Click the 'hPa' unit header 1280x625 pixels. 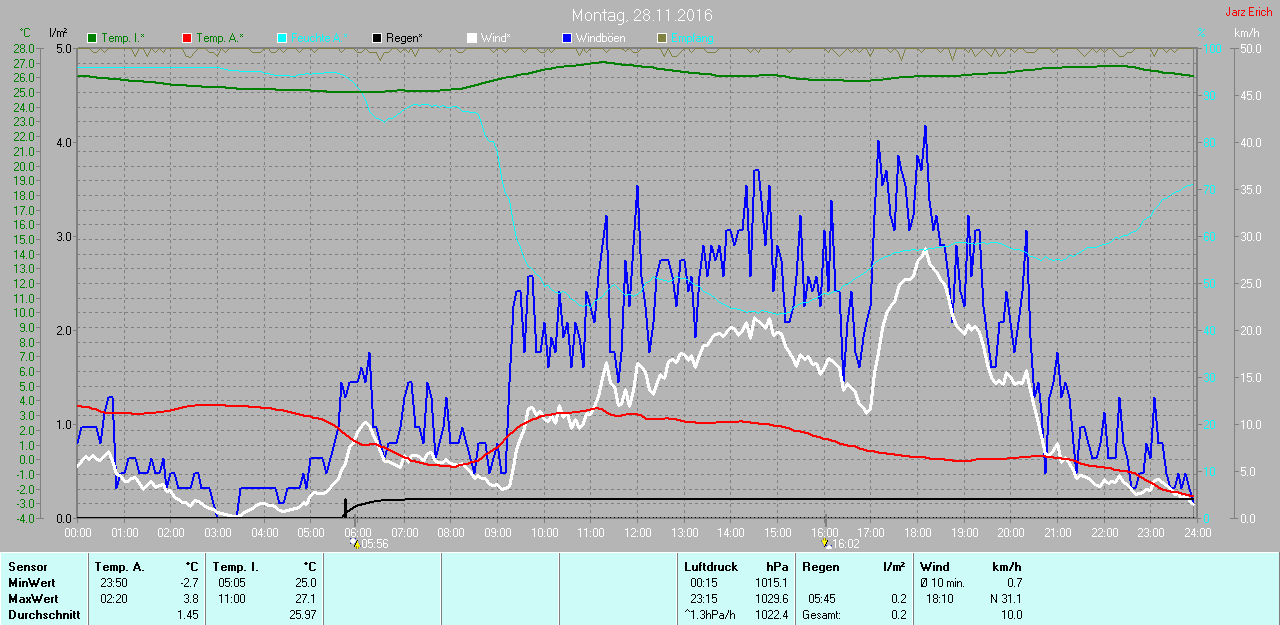pyautogui.click(x=777, y=567)
